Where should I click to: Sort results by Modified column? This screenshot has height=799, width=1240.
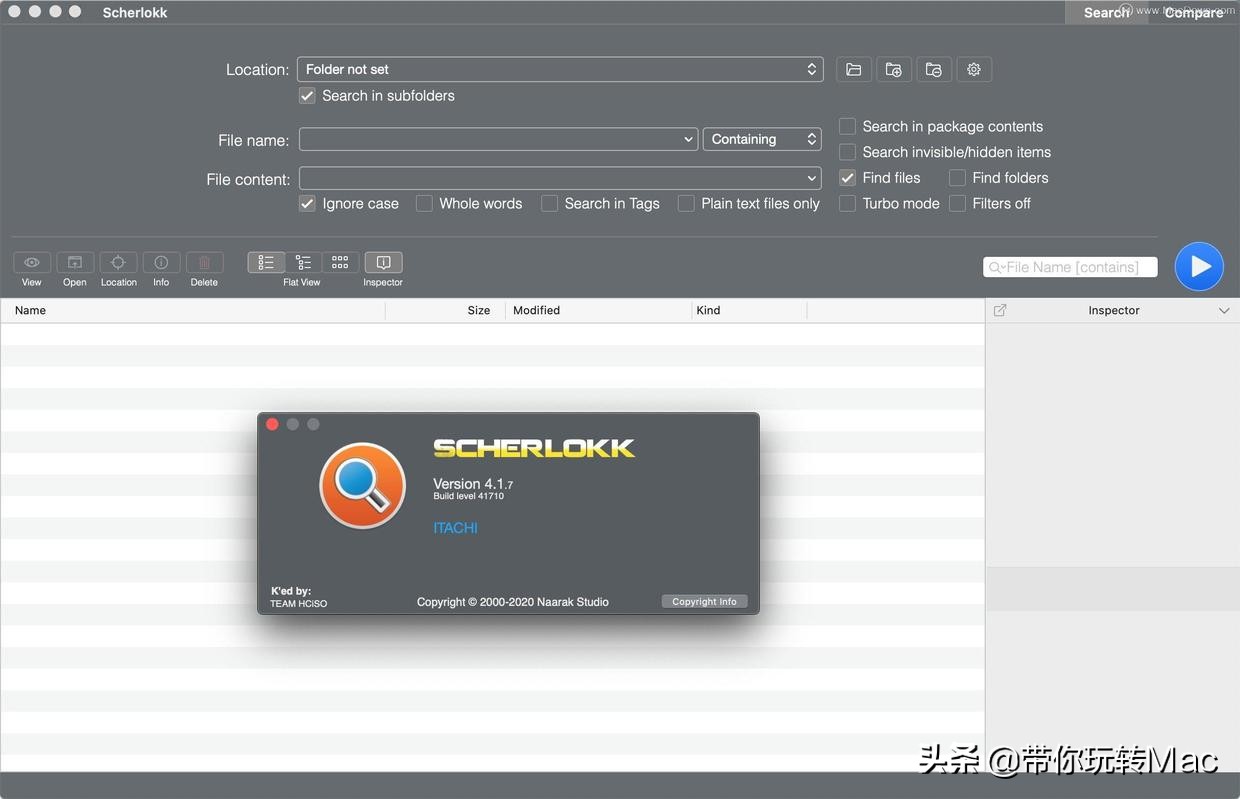(598, 310)
